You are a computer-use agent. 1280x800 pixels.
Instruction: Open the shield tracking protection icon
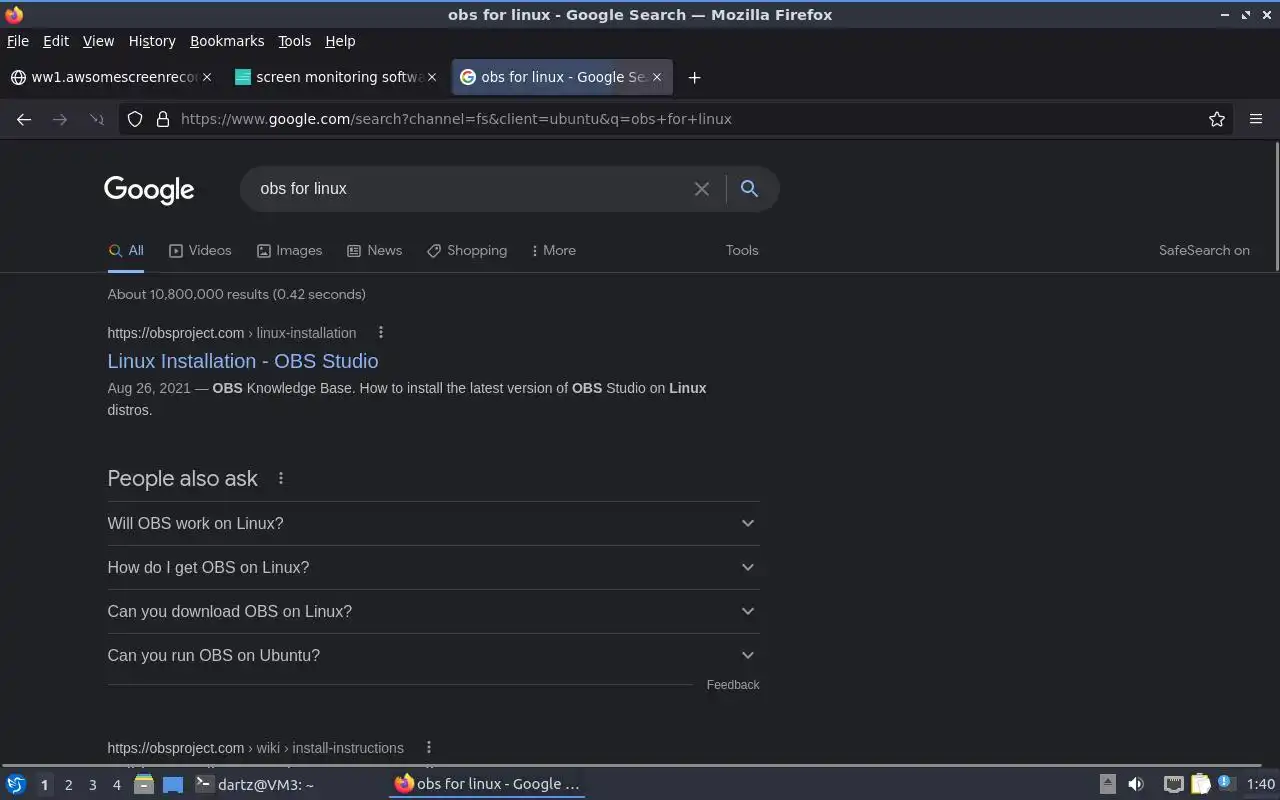[x=135, y=119]
